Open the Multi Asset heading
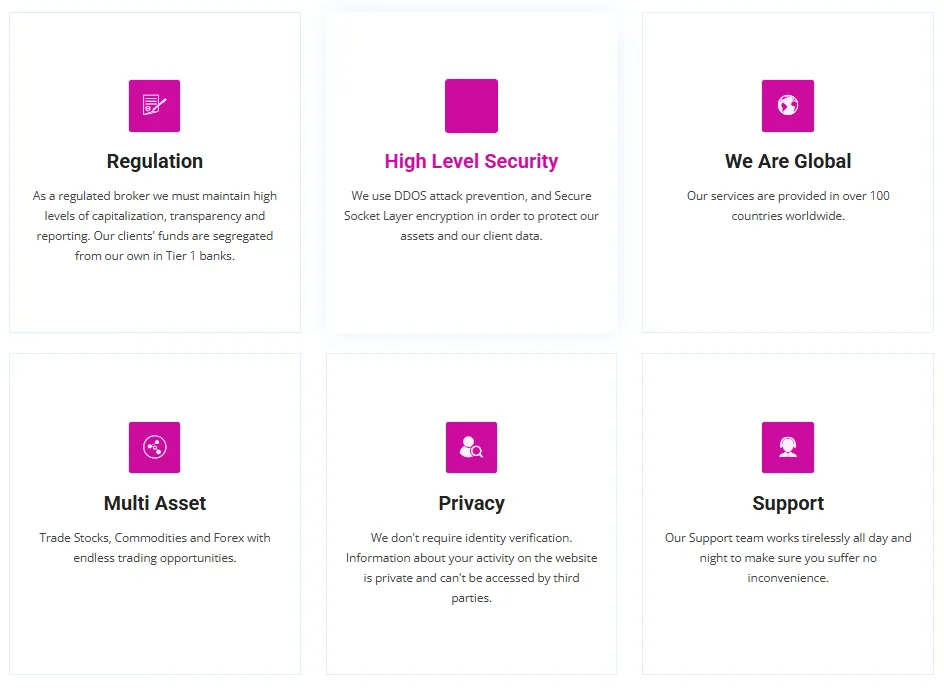Screen dimensions: 944x690 pos(155,503)
